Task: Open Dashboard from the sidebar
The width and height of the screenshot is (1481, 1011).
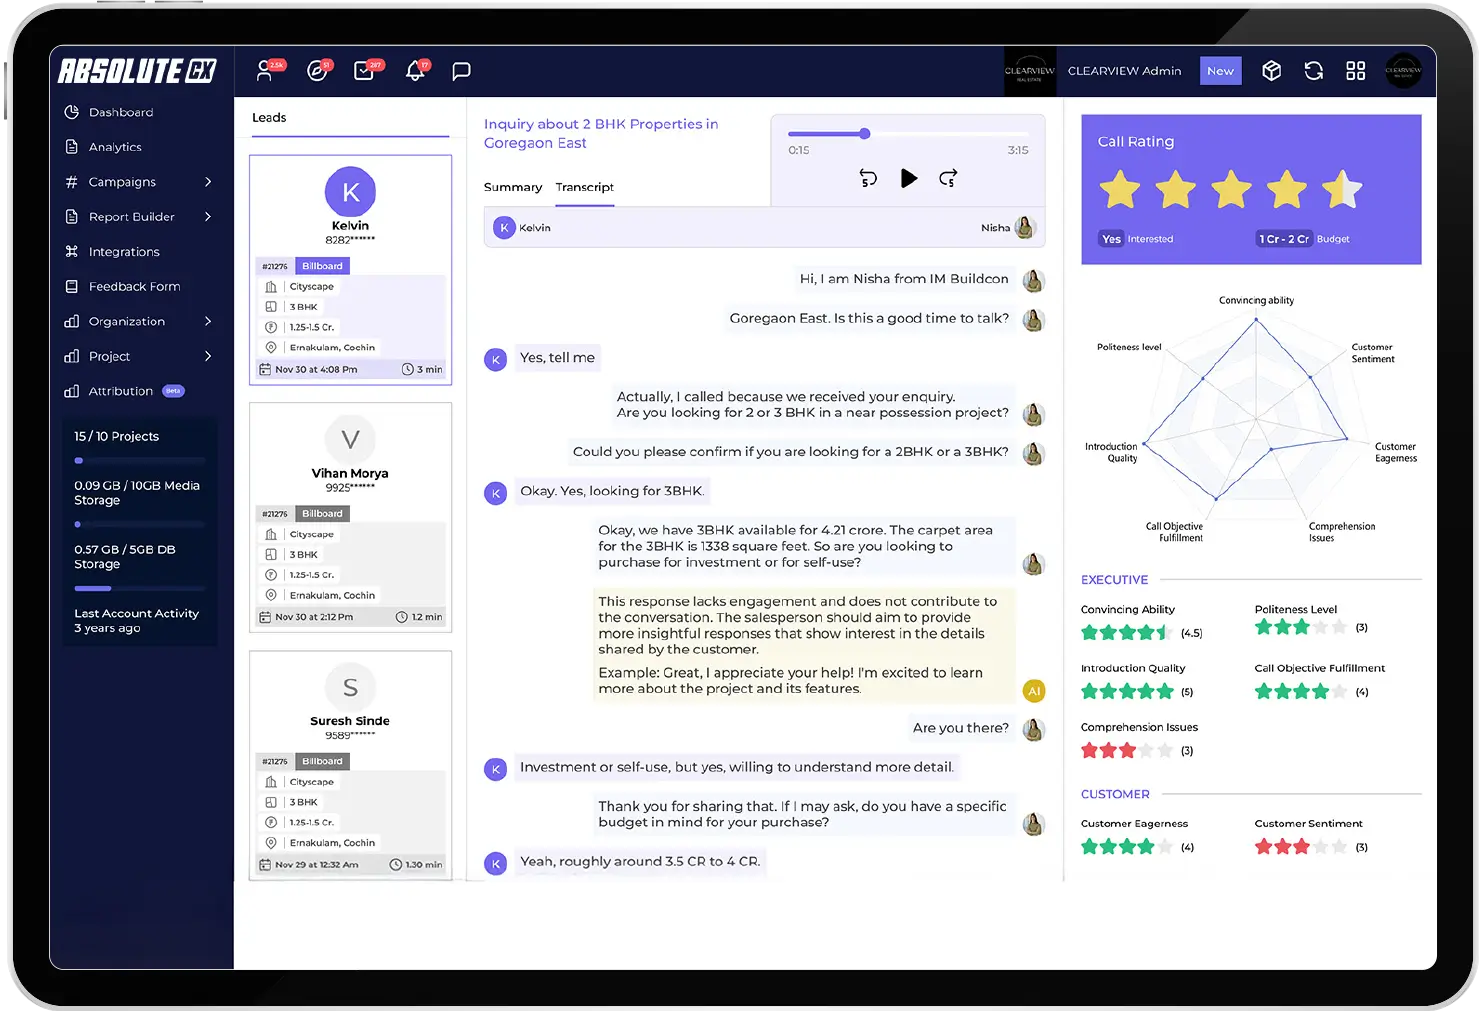Action: (120, 112)
